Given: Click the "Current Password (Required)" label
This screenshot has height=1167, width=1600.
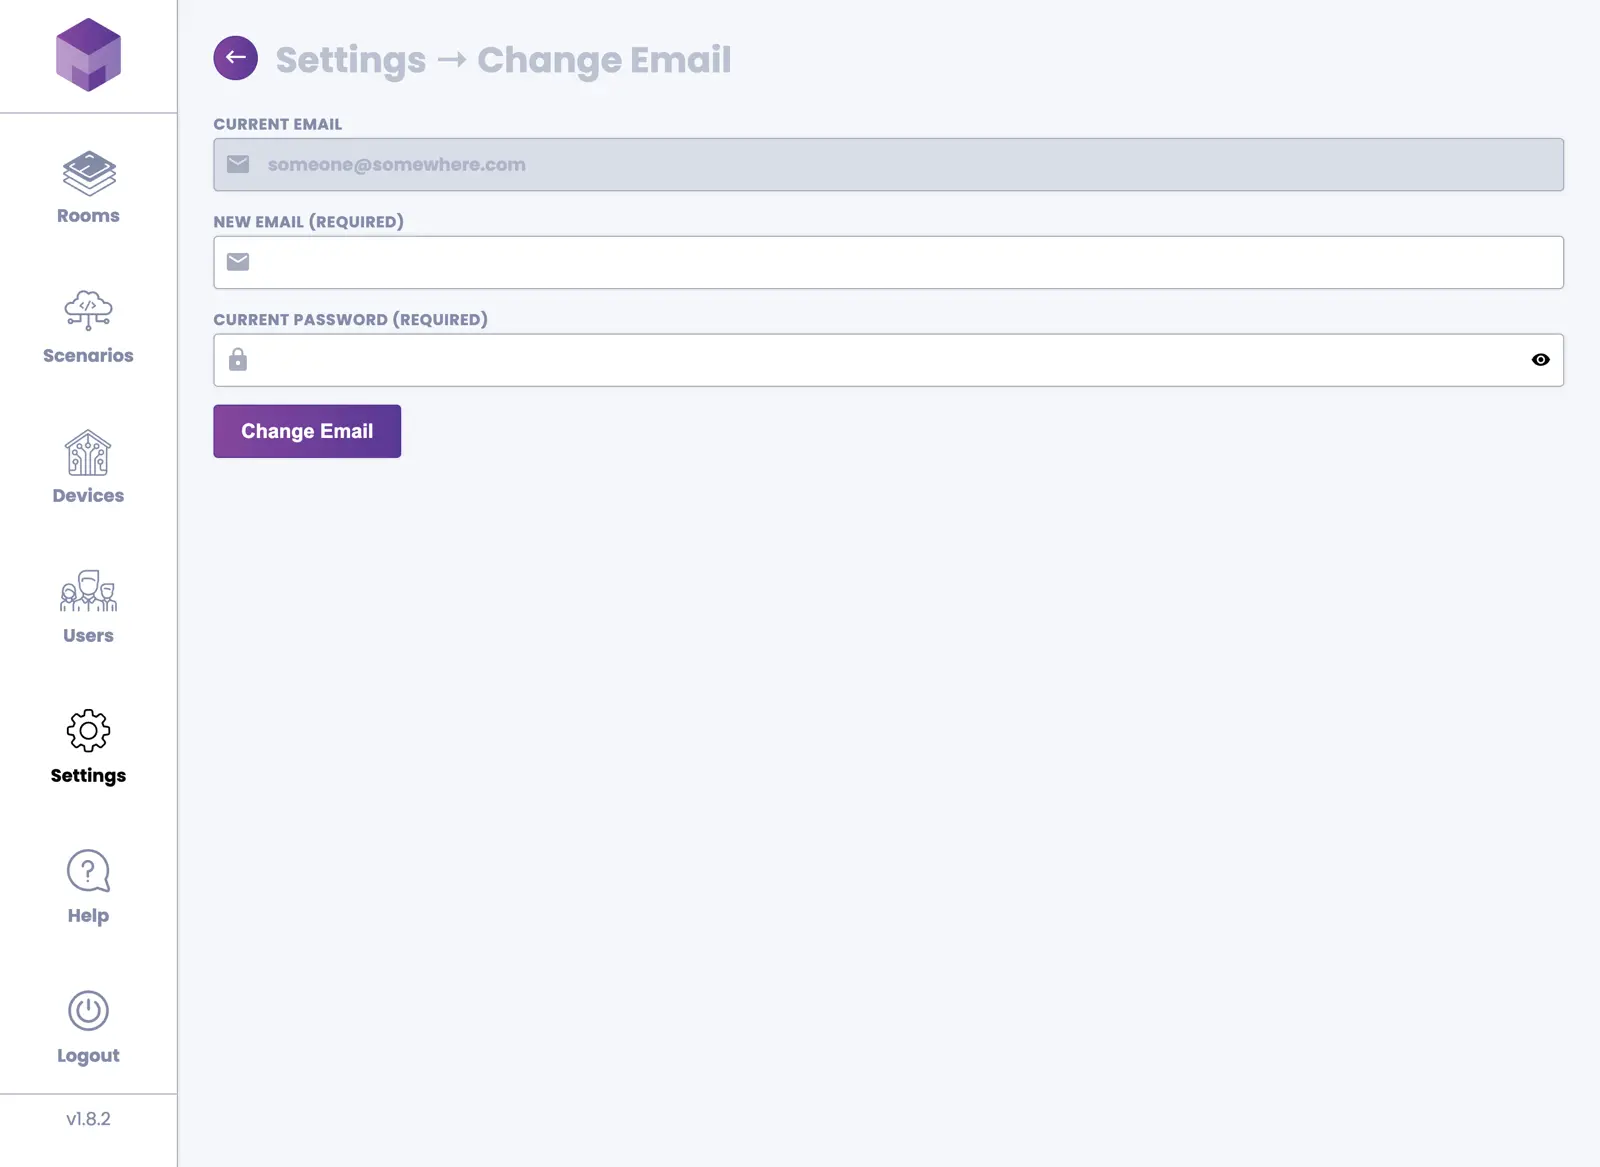Looking at the screenshot, I should click(x=350, y=320).
